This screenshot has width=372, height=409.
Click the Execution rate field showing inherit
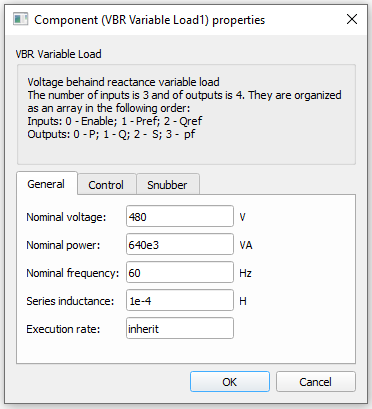click(x=180, y=329)
